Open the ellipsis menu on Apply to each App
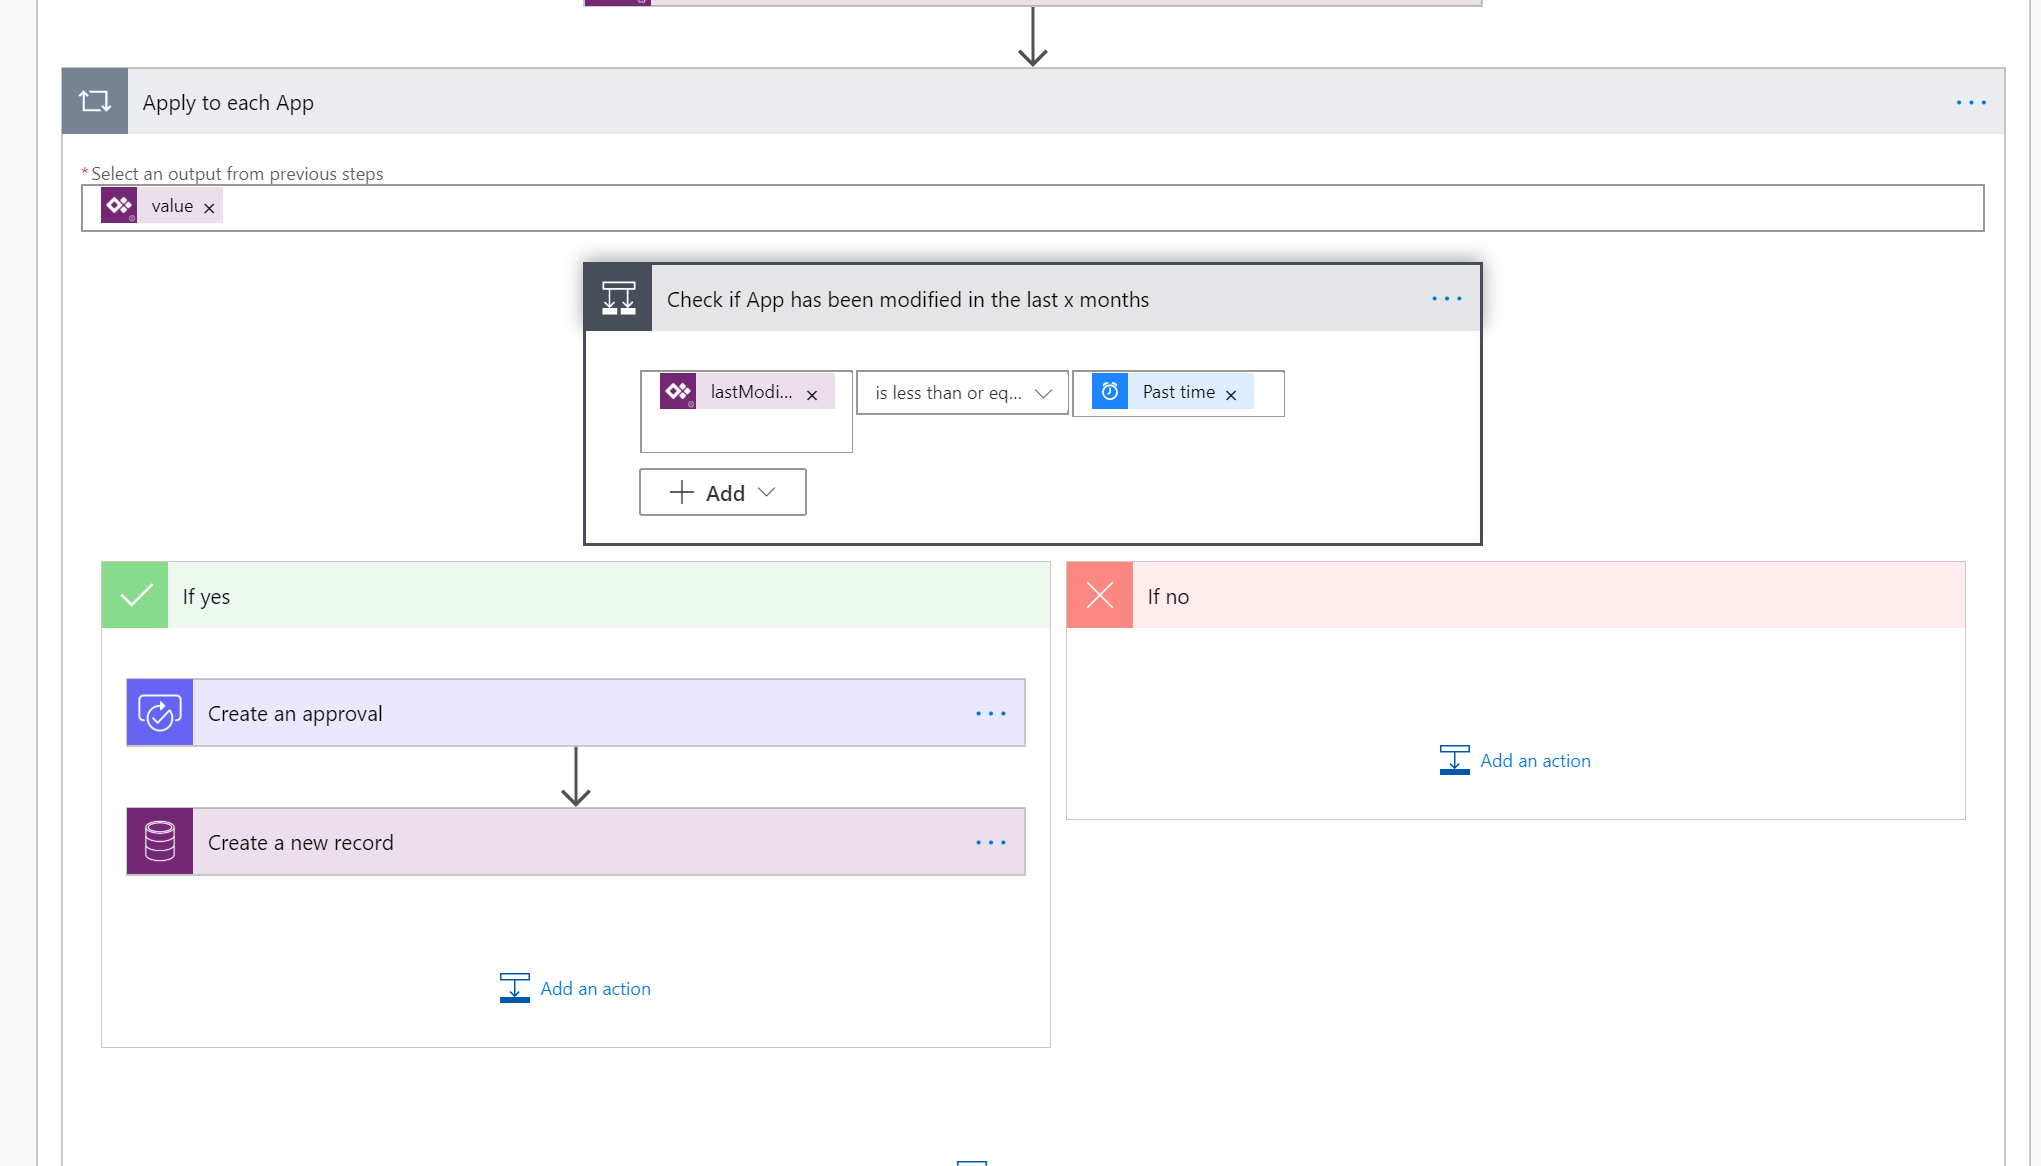The width and height of the screenshot is (2041, 1166). [x=1970, y=102]
